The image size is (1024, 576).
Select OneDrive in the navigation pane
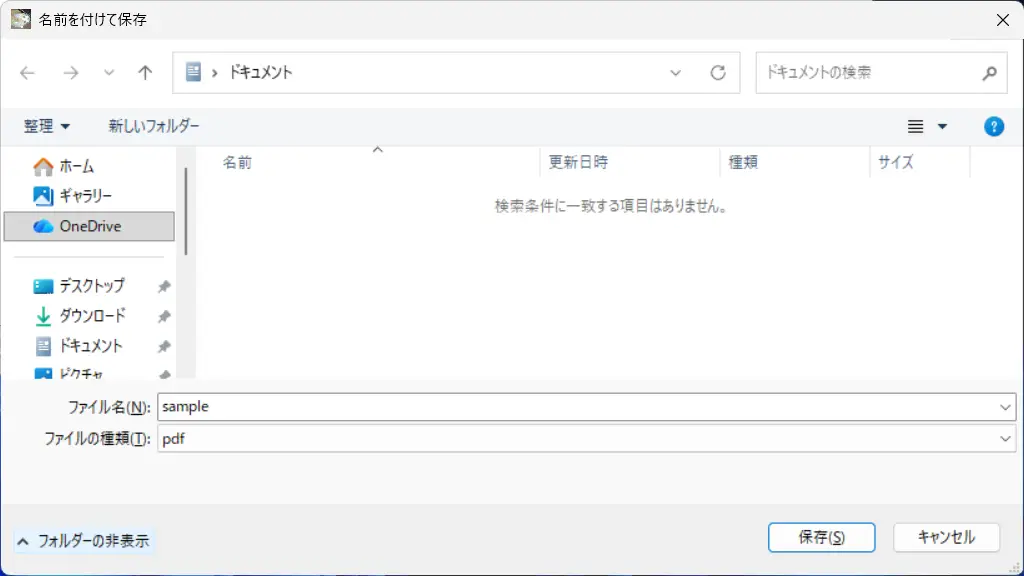pos(89,226)
